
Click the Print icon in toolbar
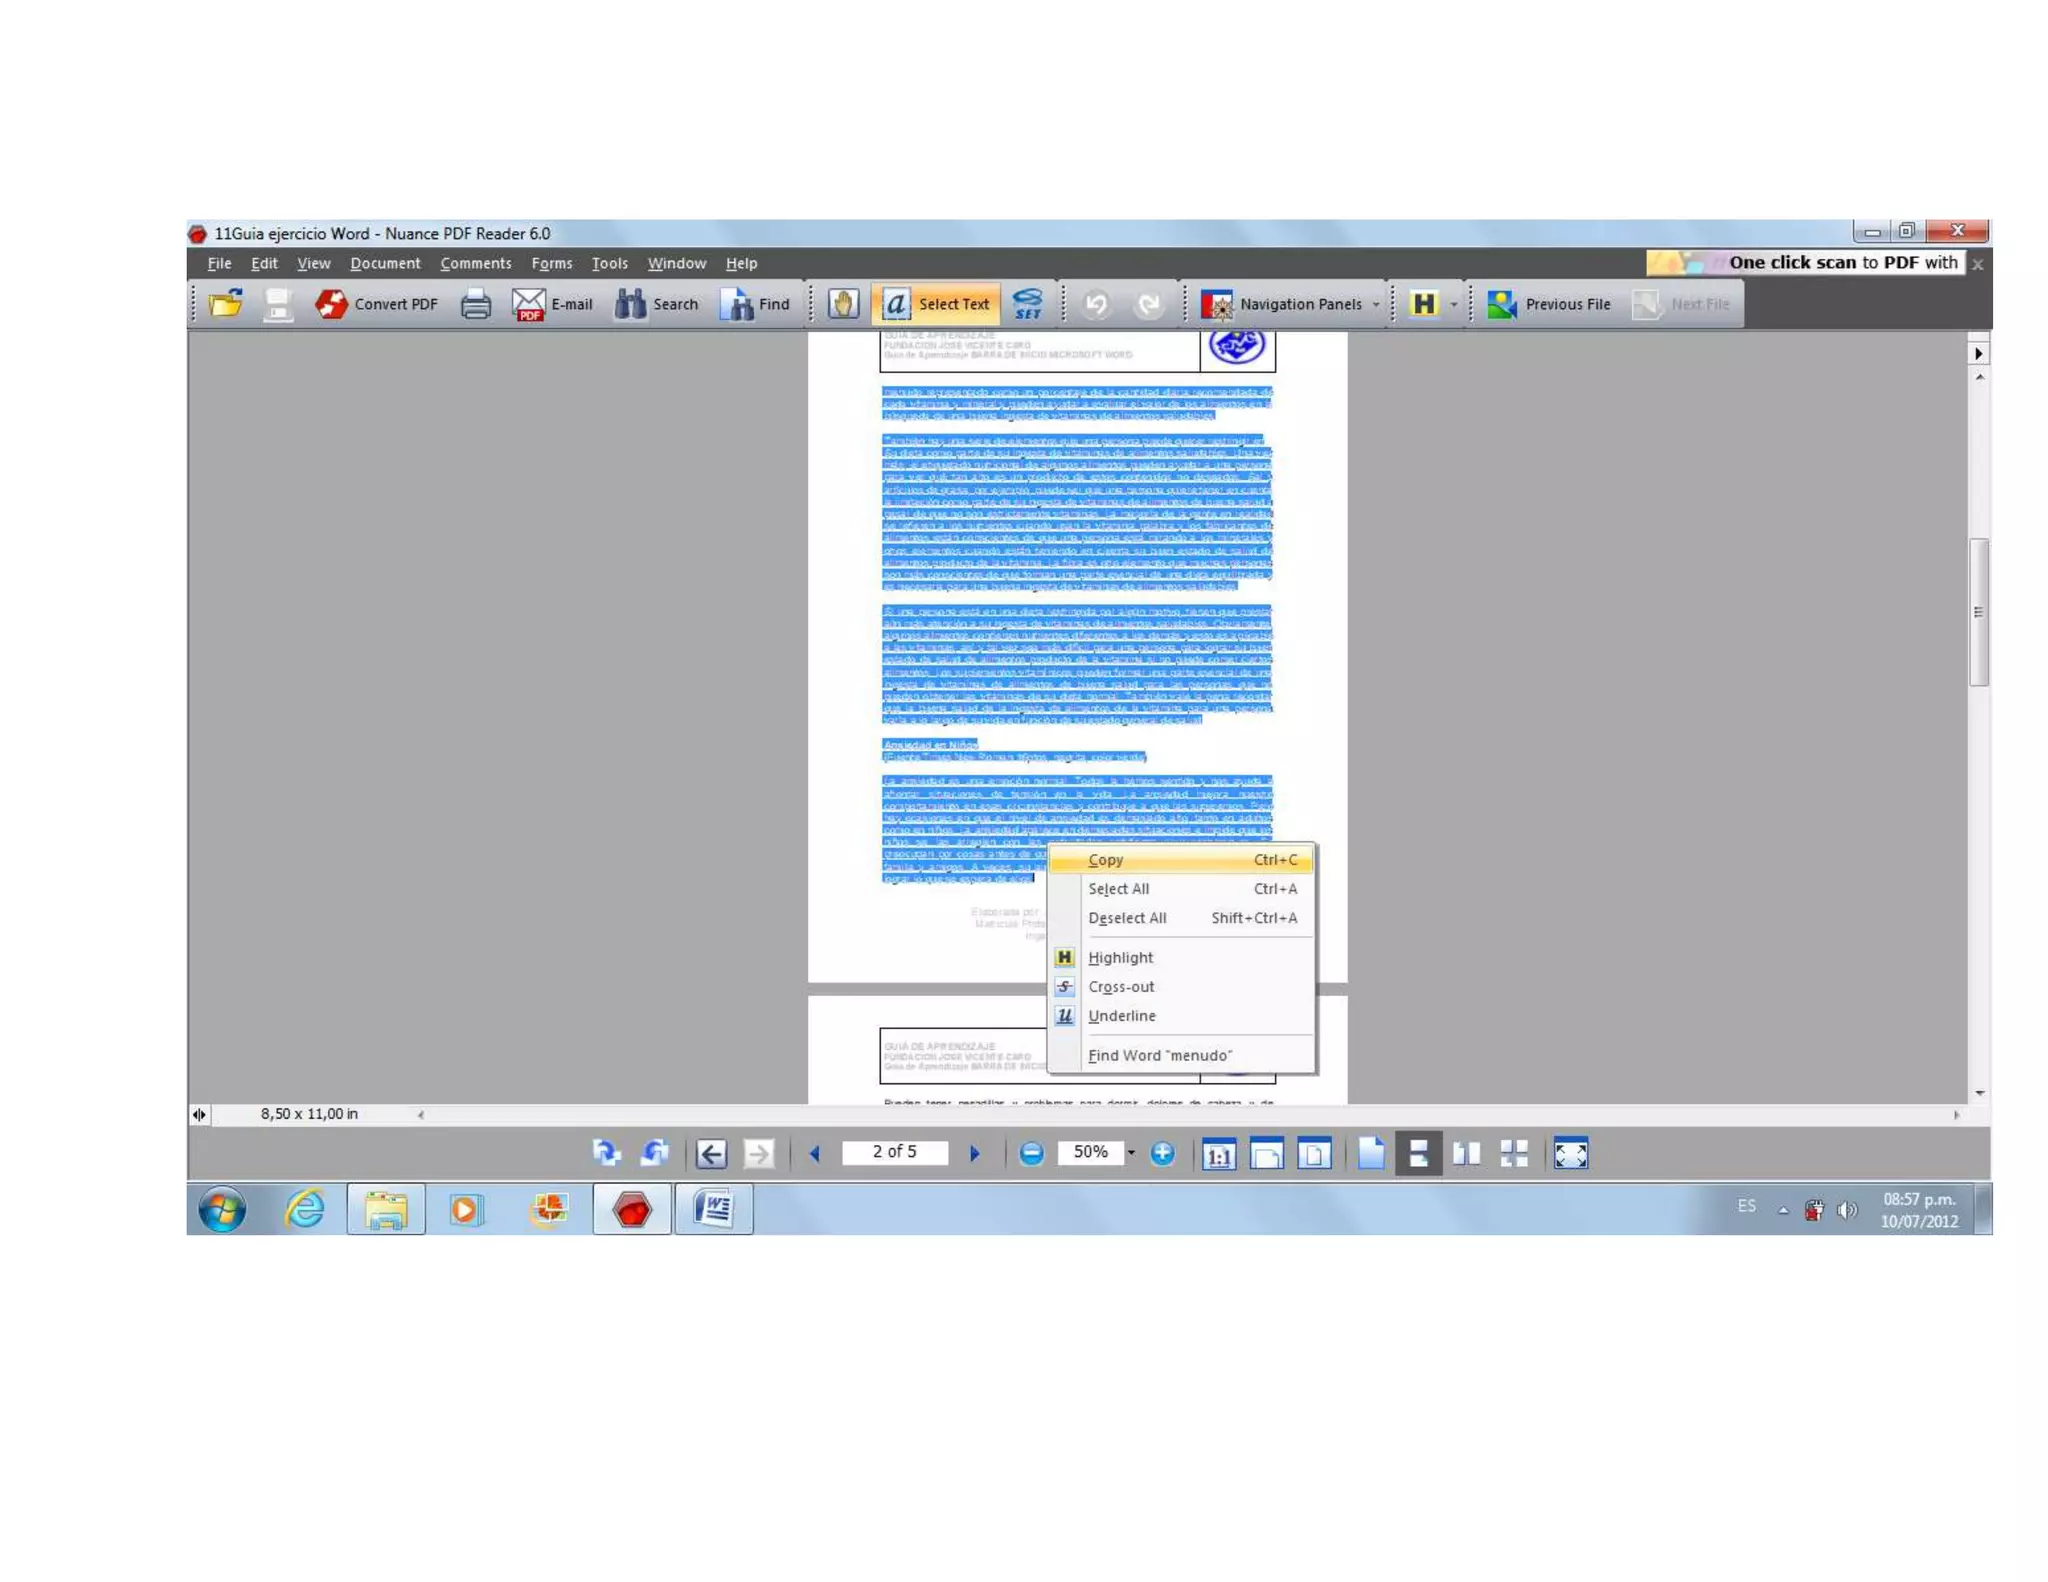pos(475,304)
